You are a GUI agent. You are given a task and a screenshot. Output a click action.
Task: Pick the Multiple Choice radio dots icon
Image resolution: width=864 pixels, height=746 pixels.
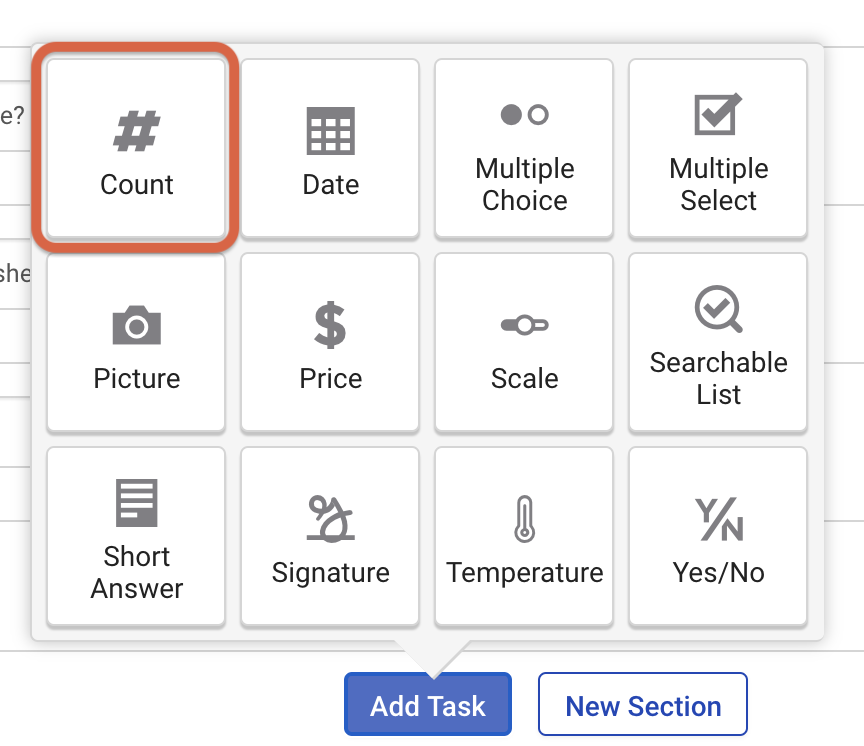pos(525,115)
